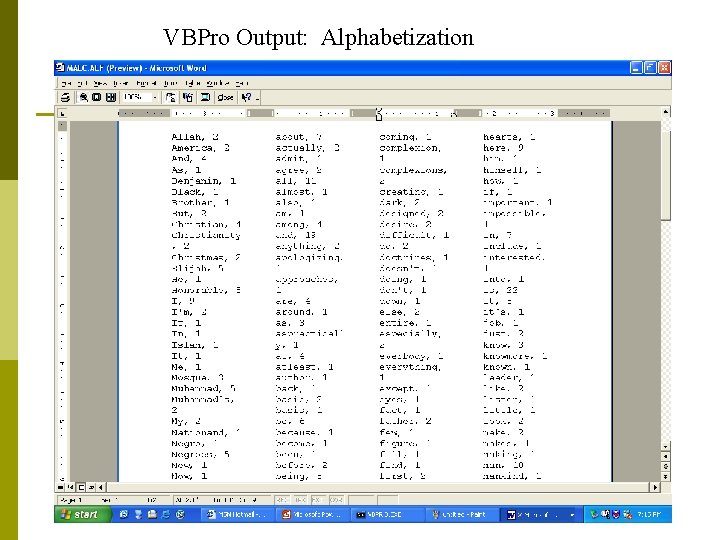Click Close to exit print preview
Screen dimensions: 720x540
pos(225,97)
